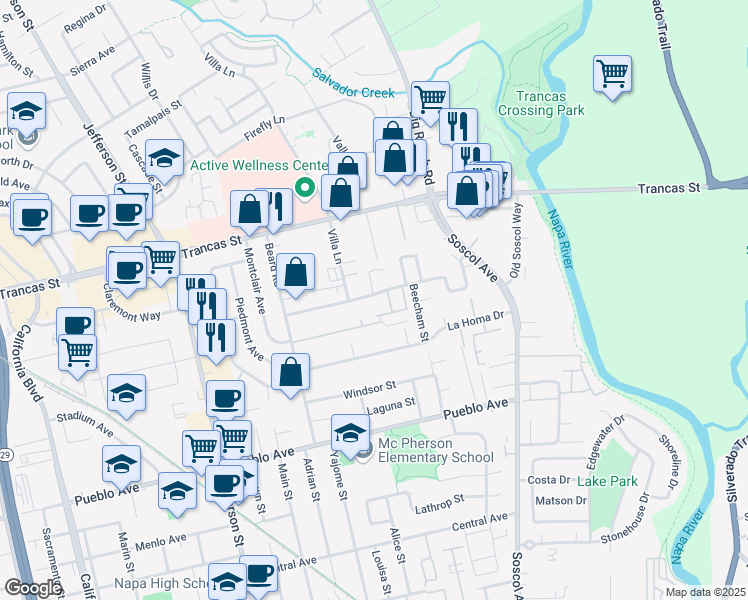Click the Trancas Crossing Park label

[541, 103]
